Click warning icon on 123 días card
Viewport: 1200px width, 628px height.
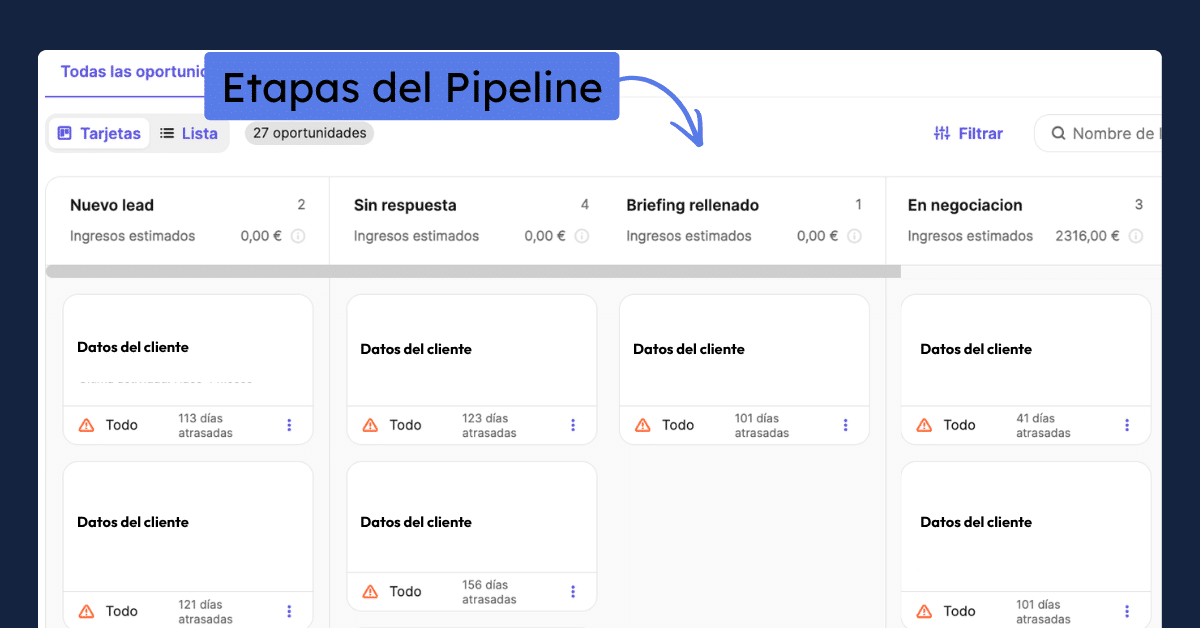coord(370,425)
